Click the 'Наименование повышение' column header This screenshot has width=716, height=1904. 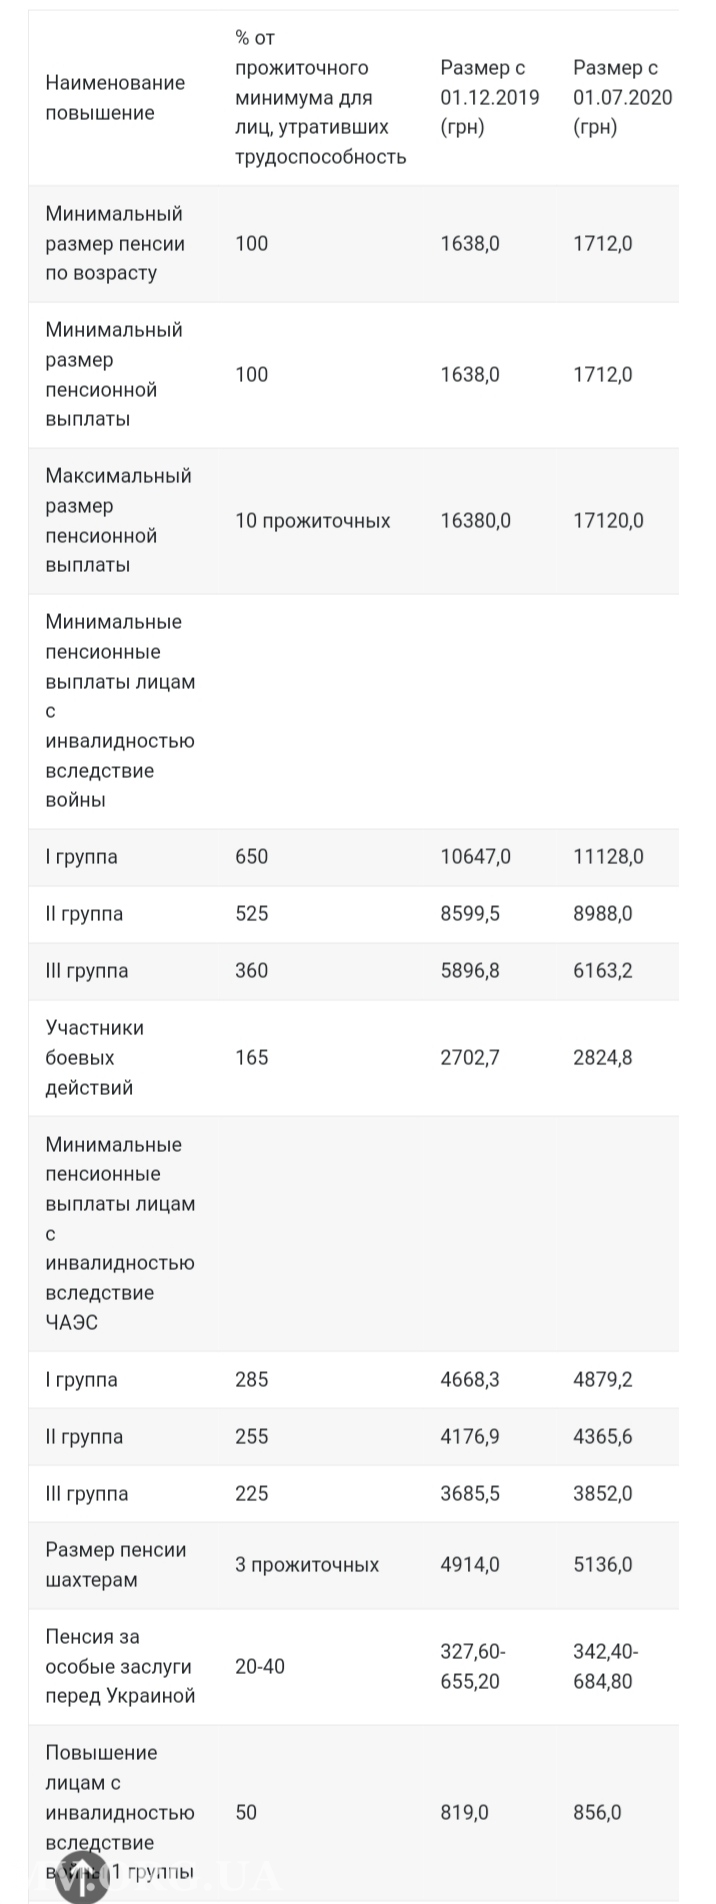[x=115, y=98]
